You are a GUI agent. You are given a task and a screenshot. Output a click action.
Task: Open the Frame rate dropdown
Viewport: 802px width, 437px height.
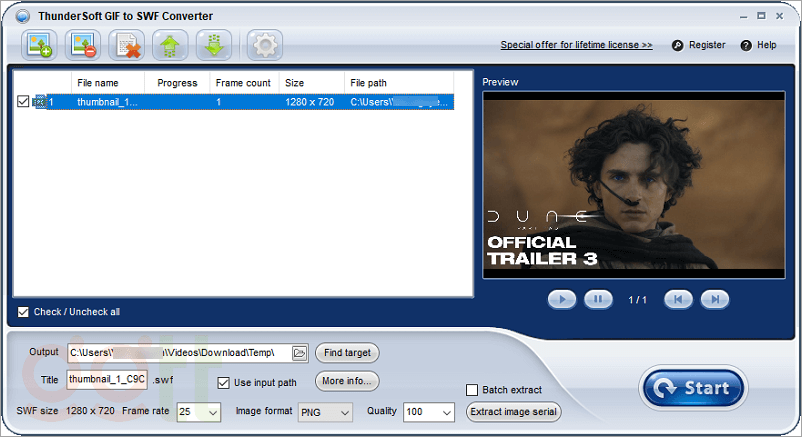click(212, 412)
